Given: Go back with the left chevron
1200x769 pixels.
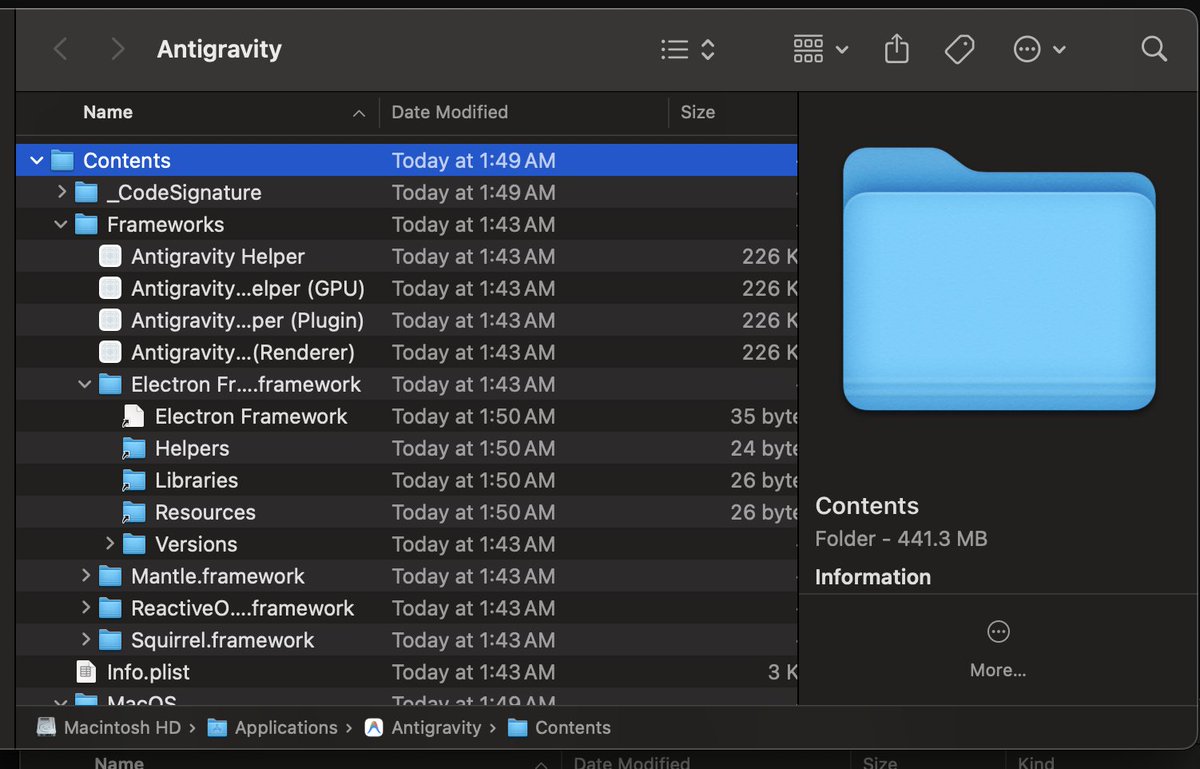Looking at the screenshot, I should [61, 49].
